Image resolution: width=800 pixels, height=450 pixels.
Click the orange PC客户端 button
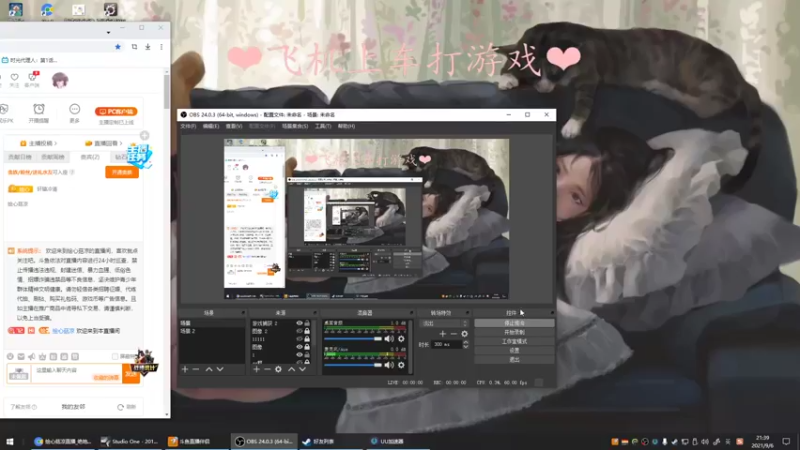tap(116, 111)
